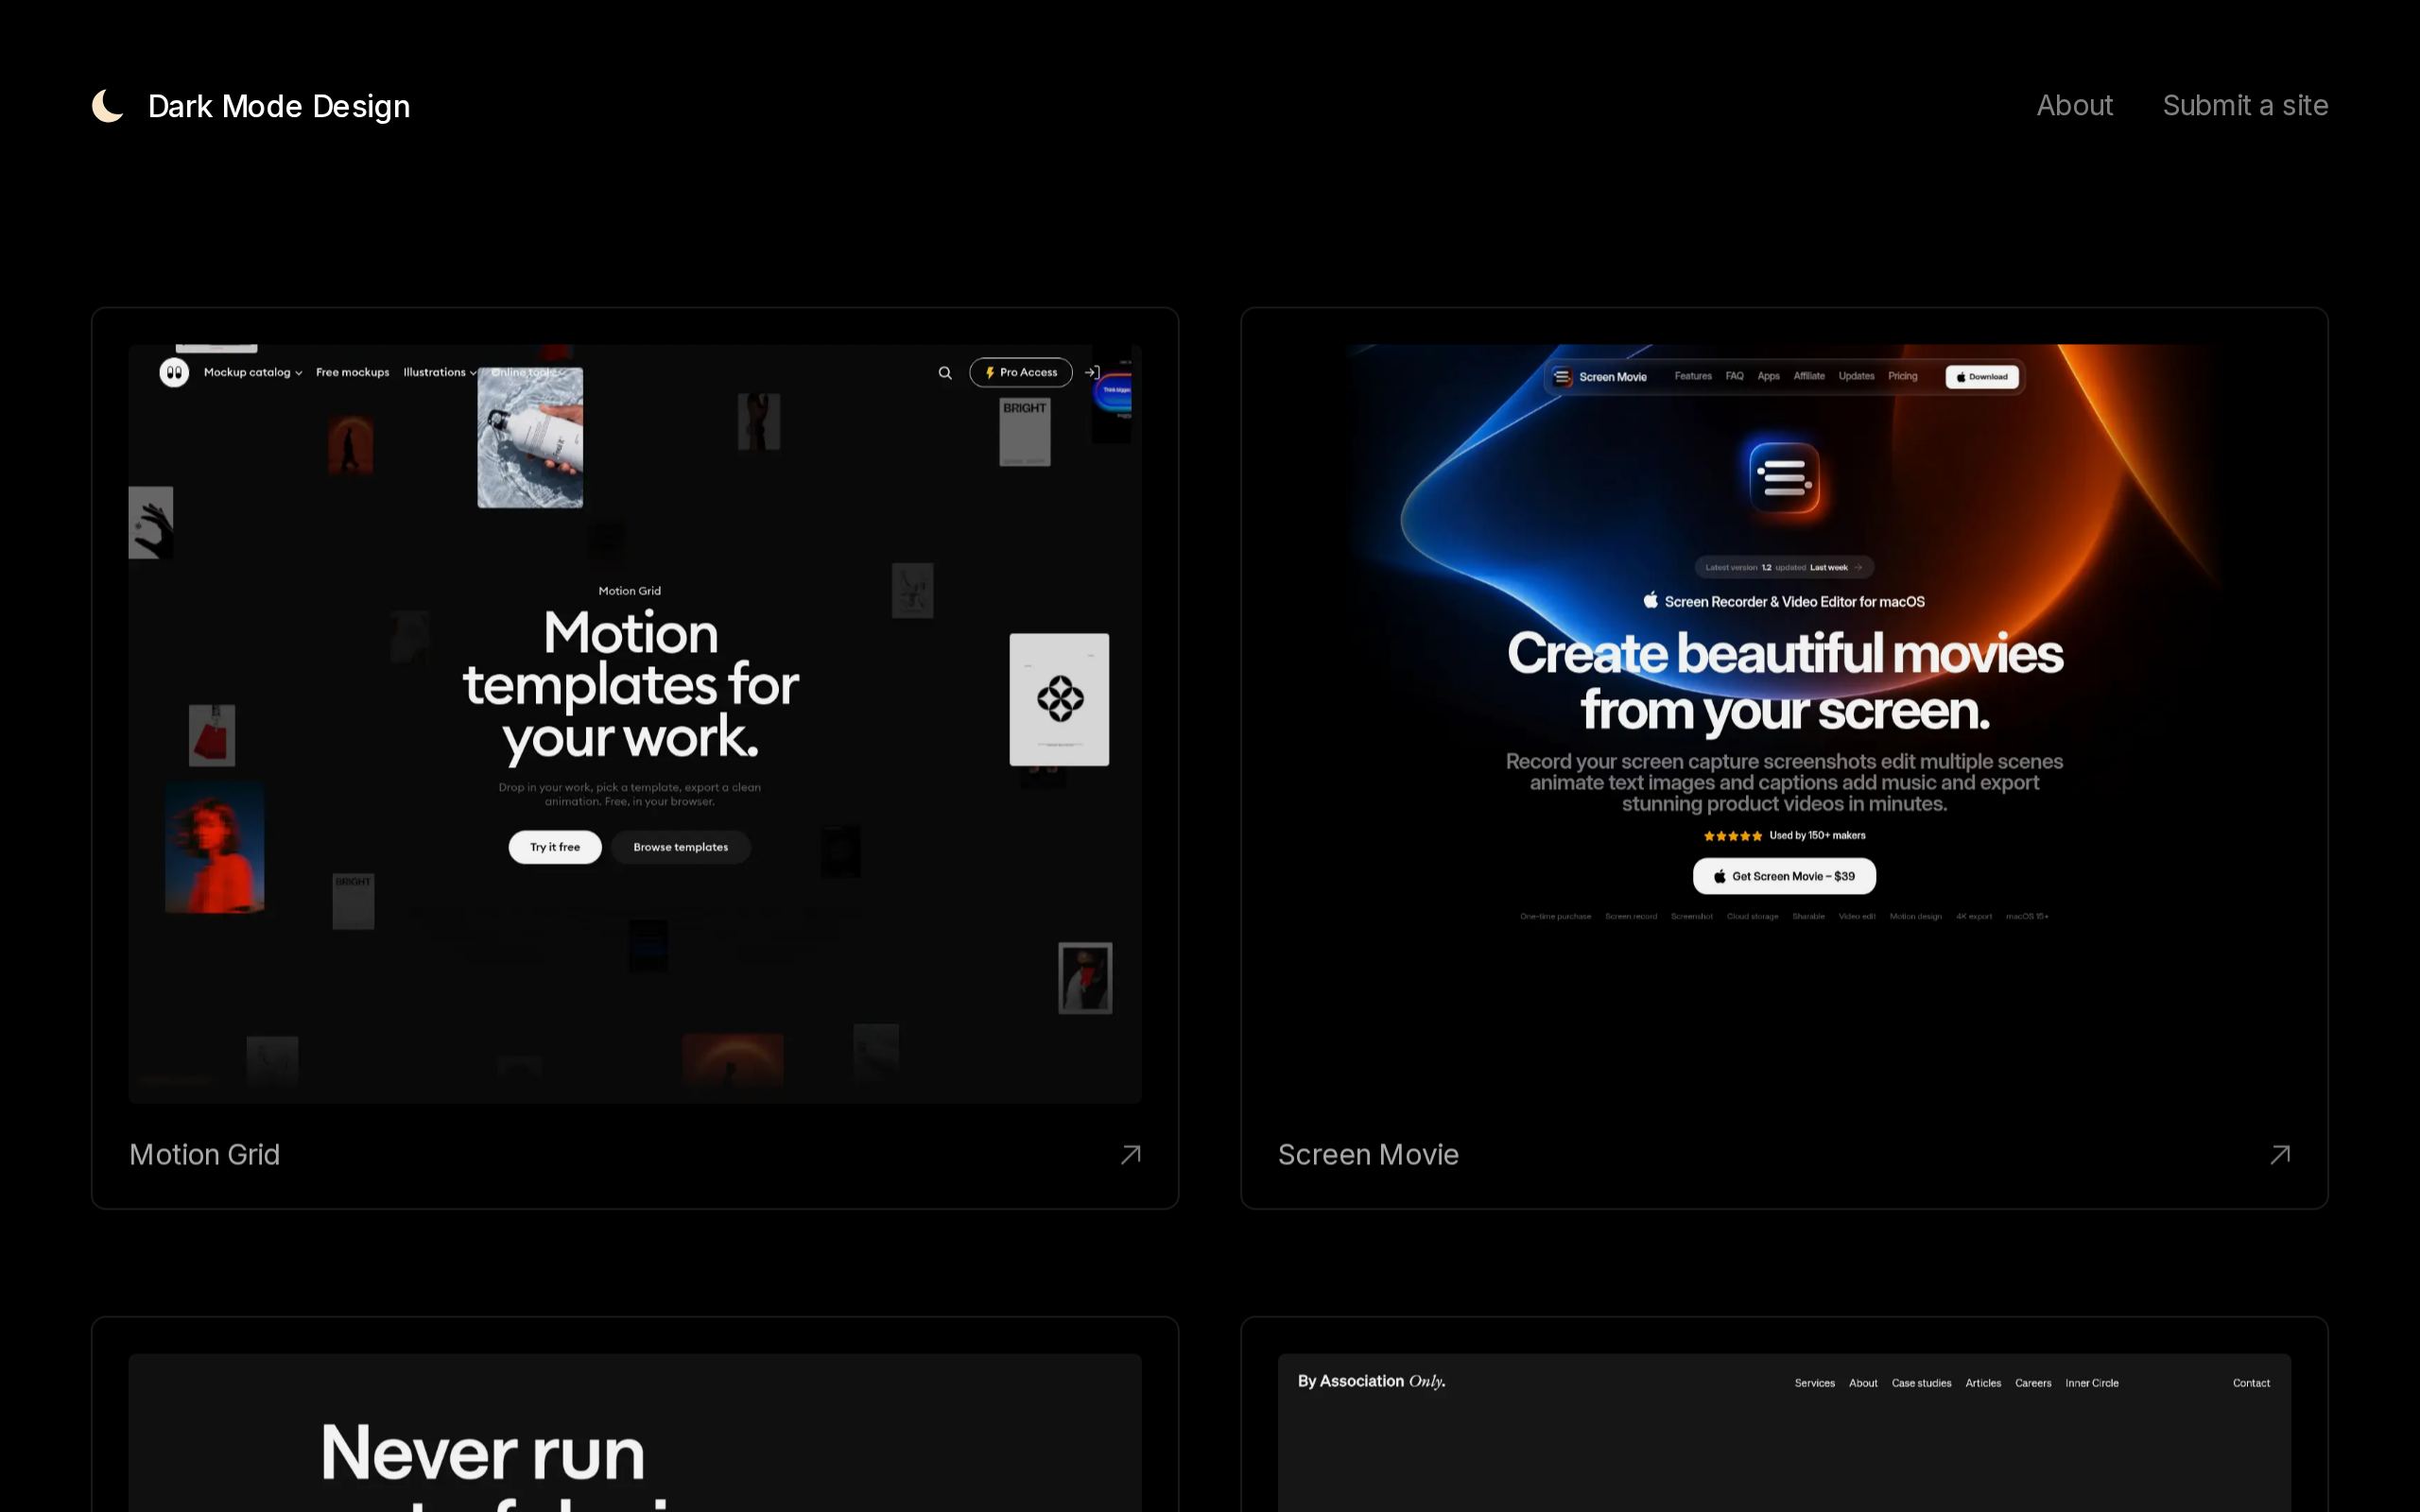Click Contact in By Association Only preview
The image size is (2420, 1512).
pos(2251,1383)
